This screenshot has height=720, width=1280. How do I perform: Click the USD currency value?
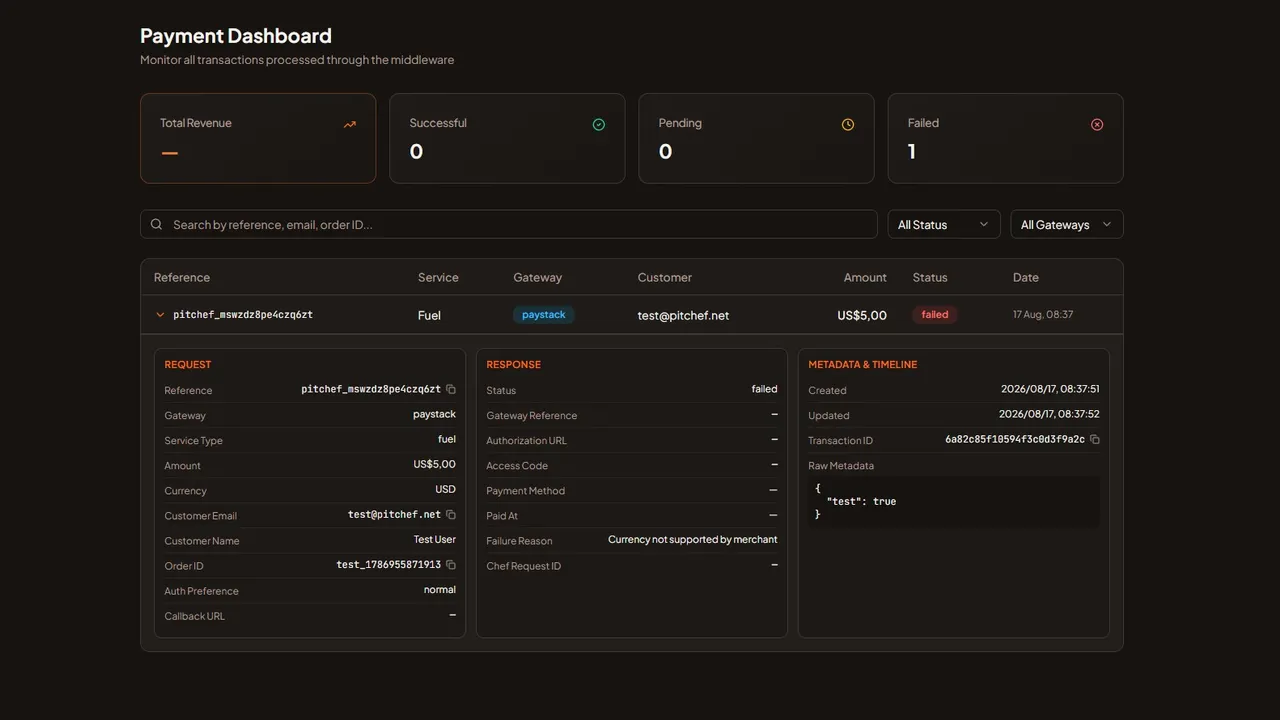click(445, 489)
